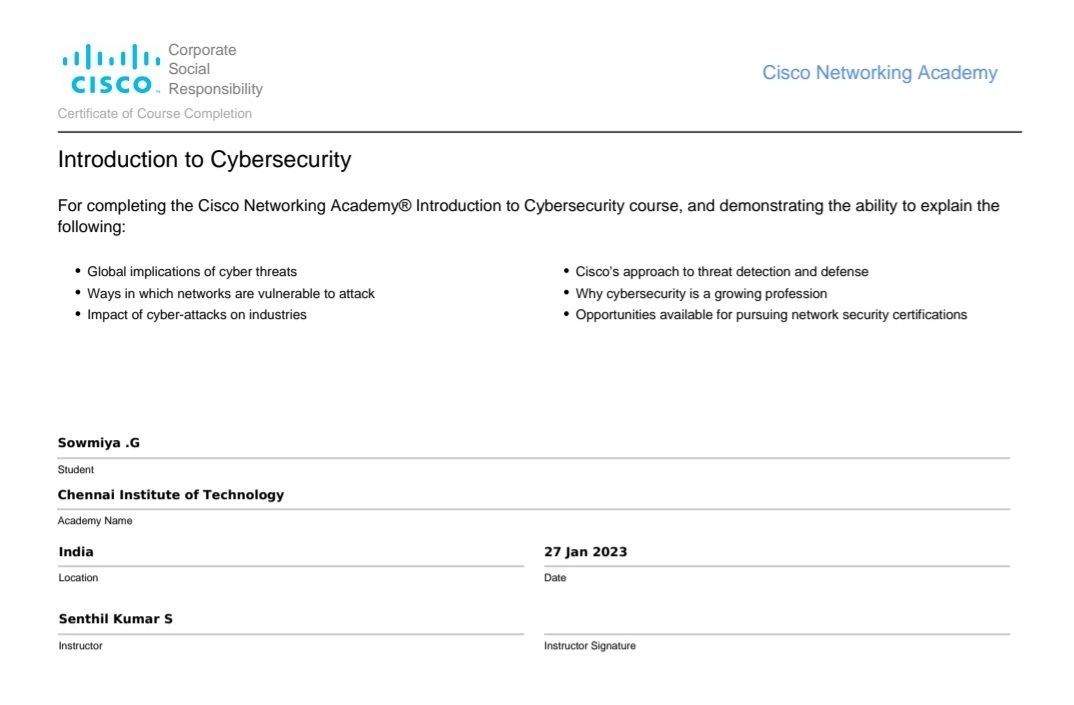Viewport: 1074px width, 705px height.
Task: Click the Student label under name
Action: click(x=75, y=469)
